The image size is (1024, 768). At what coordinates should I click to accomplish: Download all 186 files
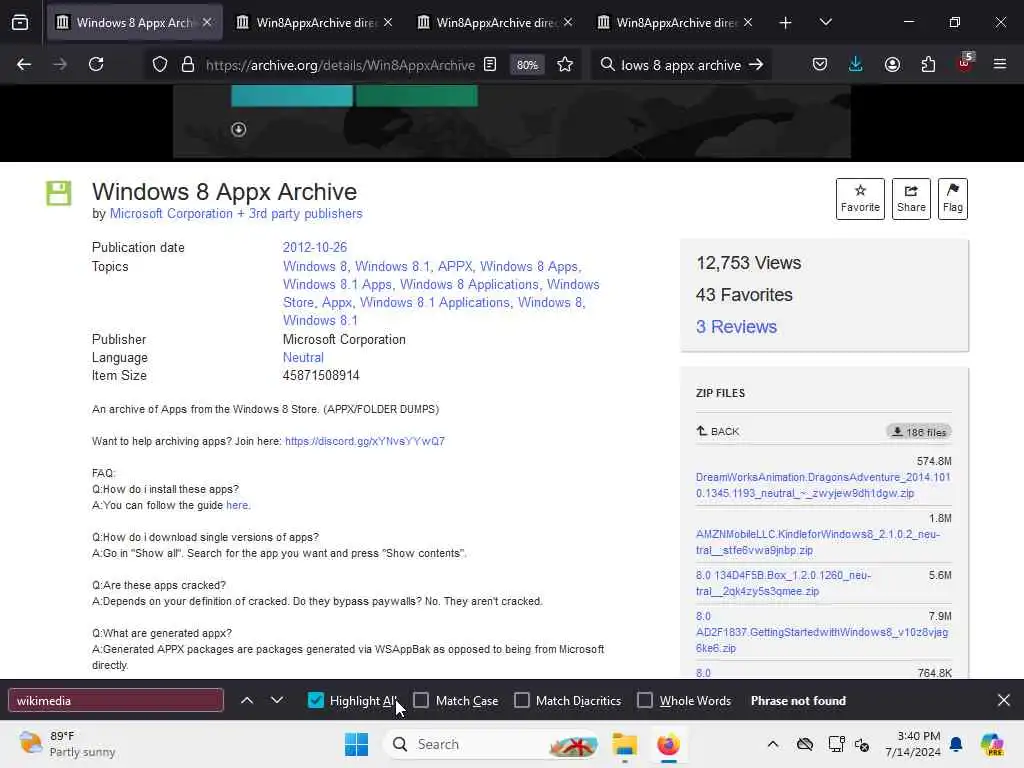pyautogui.click(x=919, y=432)
